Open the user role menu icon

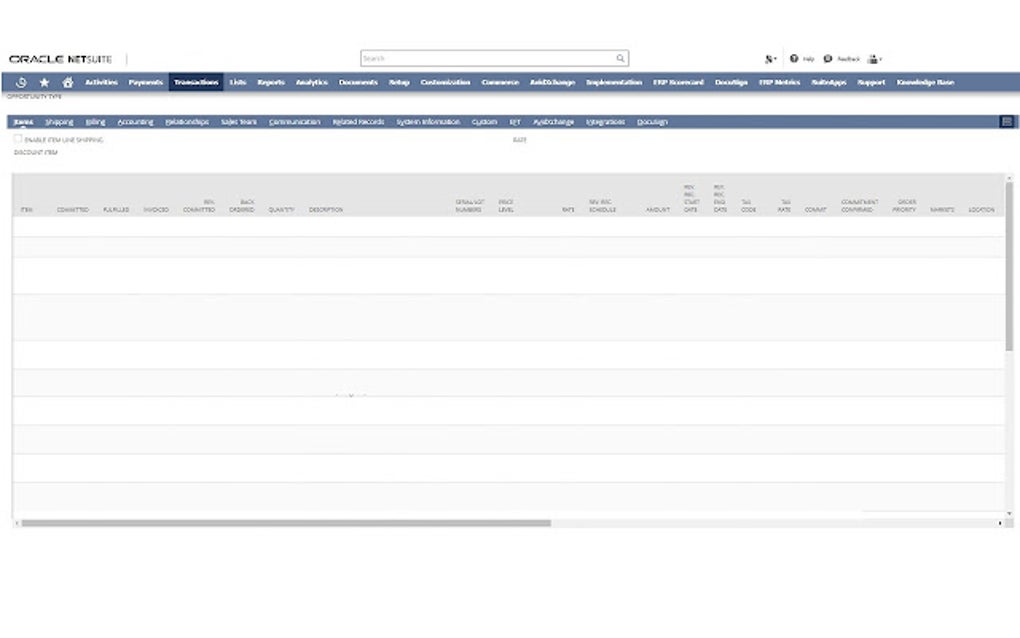875,59
